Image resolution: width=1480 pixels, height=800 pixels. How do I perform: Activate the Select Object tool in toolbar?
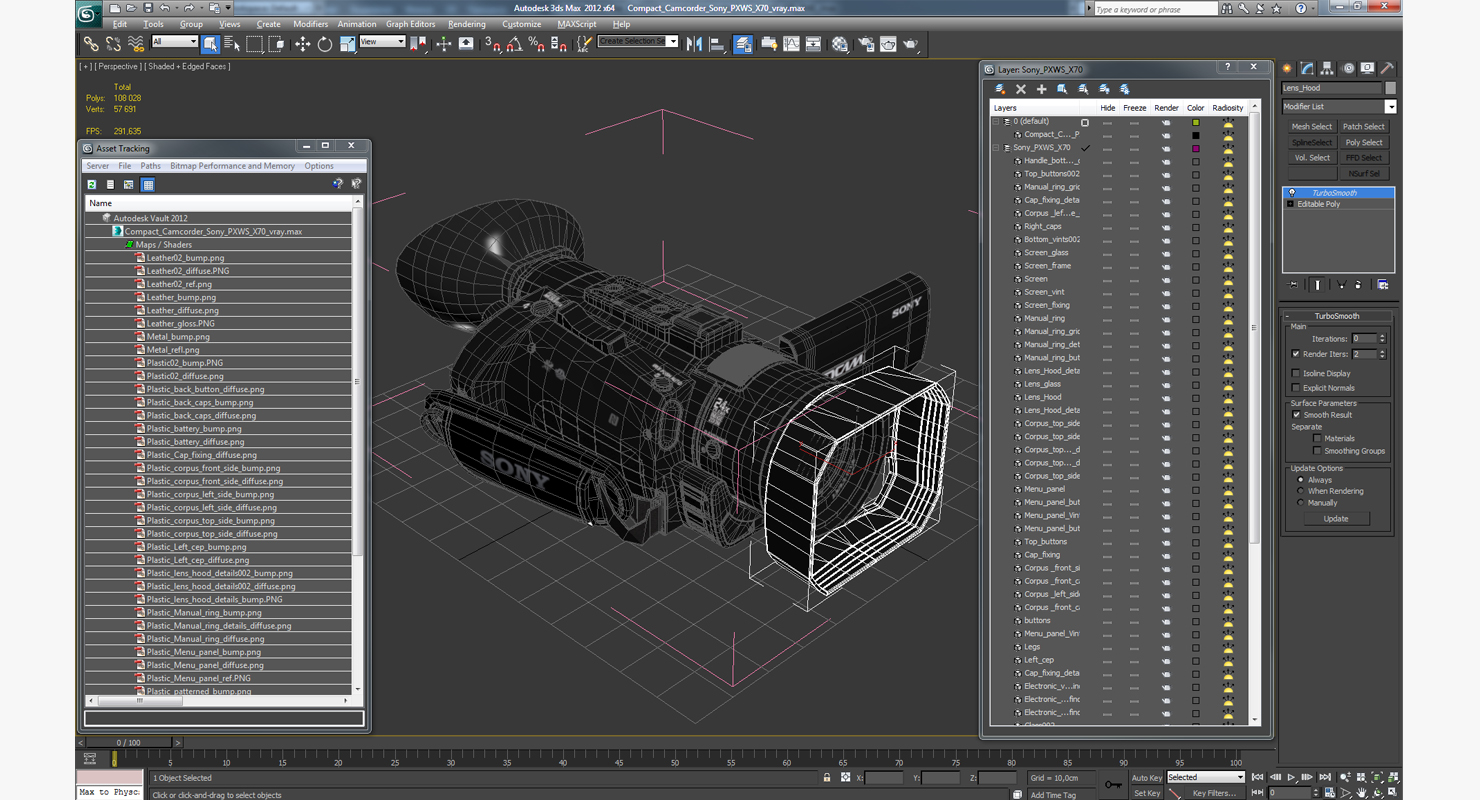(x=210, y=44)
